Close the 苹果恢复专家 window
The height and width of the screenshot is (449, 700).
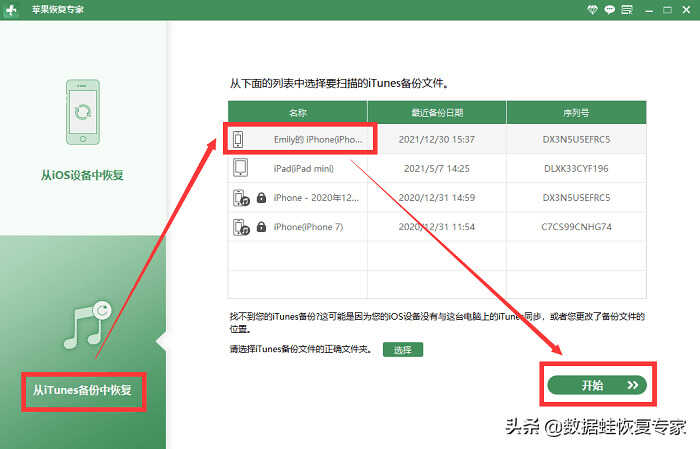[x=686, y=10]
